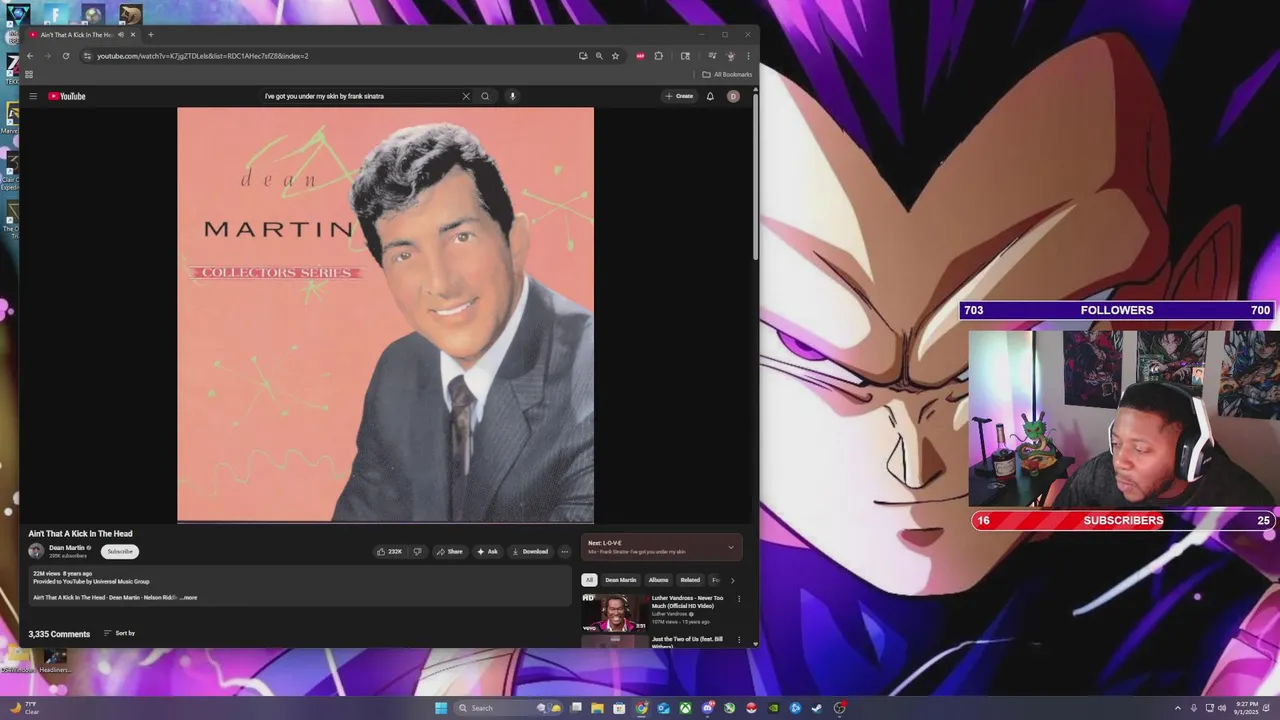Open Luther Vandross Never Too Much thumbnail

615,612
